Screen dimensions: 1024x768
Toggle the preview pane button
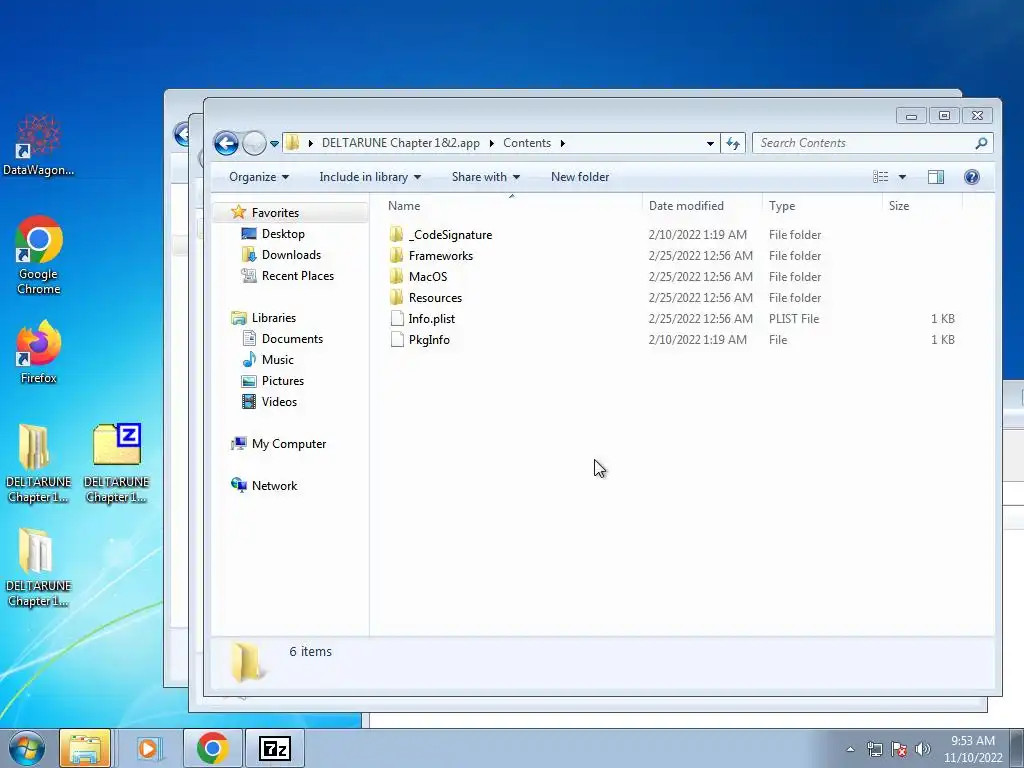click(x=936, y=177)
